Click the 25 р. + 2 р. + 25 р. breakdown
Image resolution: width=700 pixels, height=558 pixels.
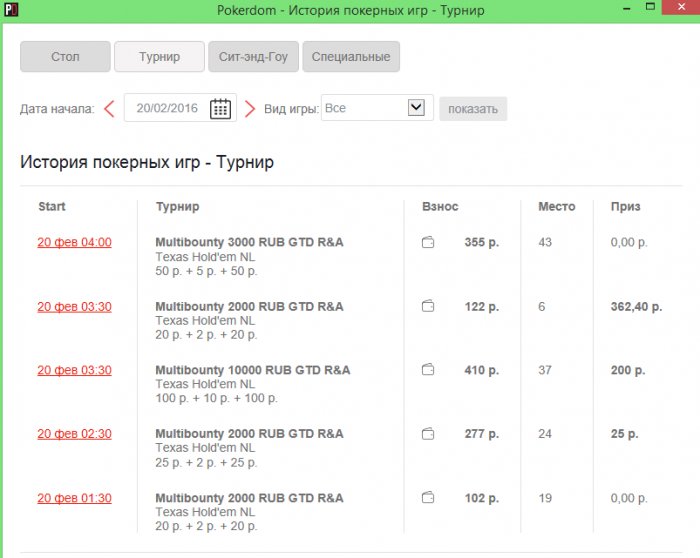pos(206,462)
